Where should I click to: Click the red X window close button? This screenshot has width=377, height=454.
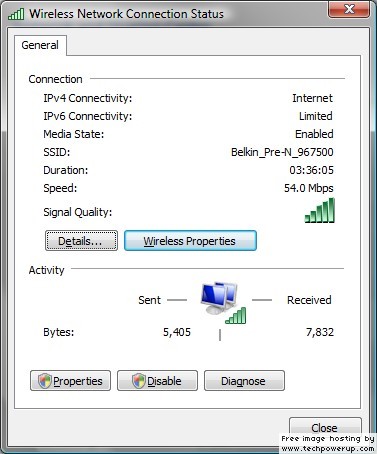tap(349, 9)
